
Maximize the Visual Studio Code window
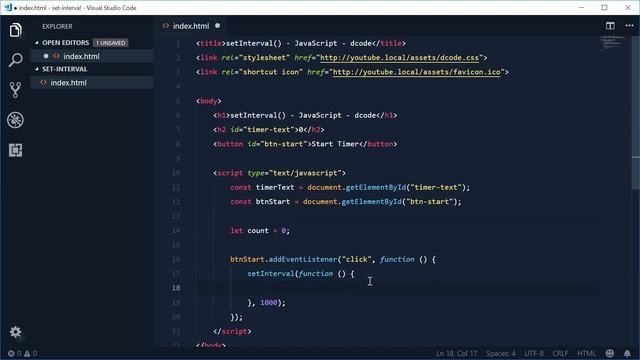604,8
